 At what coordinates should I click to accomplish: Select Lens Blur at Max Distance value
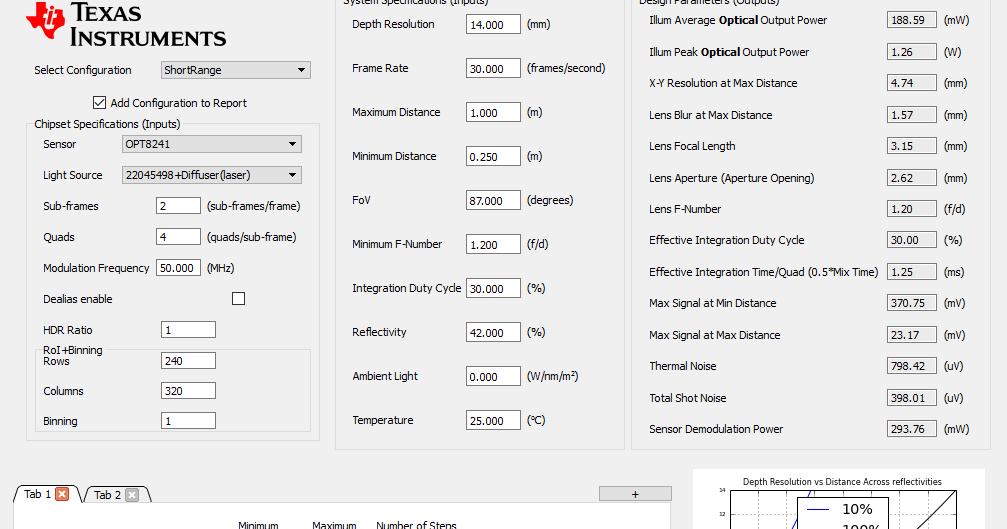click(912, 115)
